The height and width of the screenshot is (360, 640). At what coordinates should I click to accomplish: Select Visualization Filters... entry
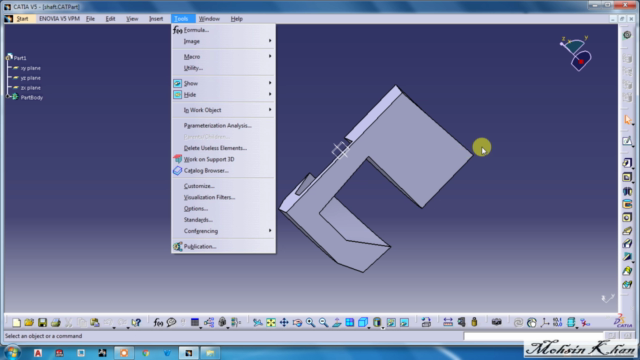tap(223, 197)
